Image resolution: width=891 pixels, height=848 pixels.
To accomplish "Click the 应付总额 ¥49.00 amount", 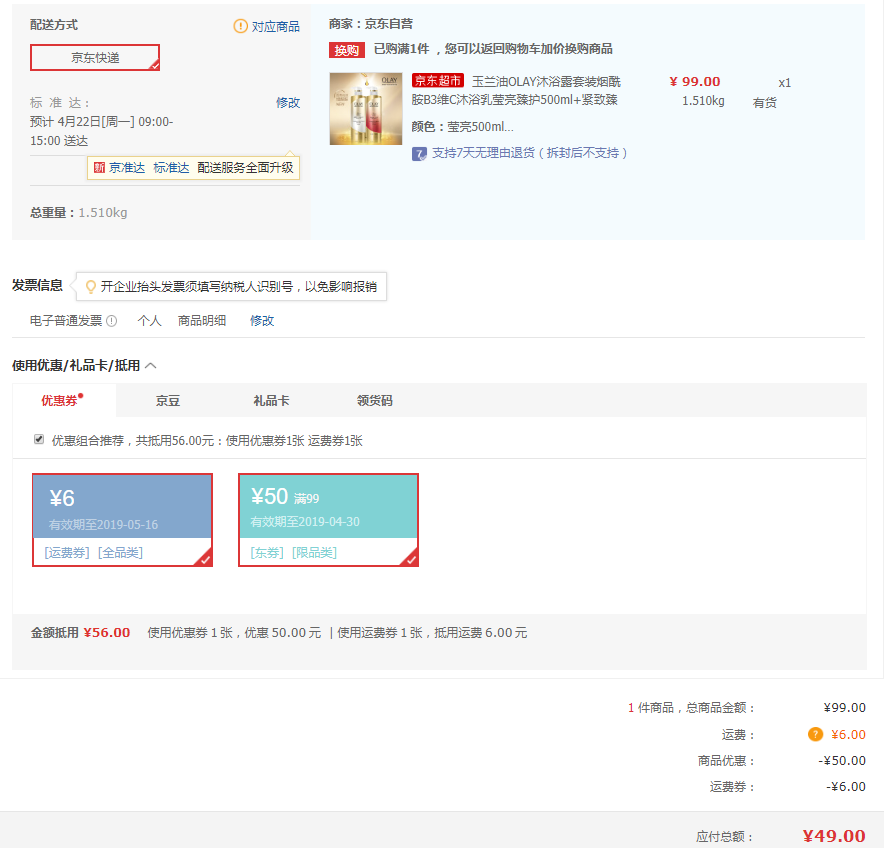I will (x=834, y=836).
